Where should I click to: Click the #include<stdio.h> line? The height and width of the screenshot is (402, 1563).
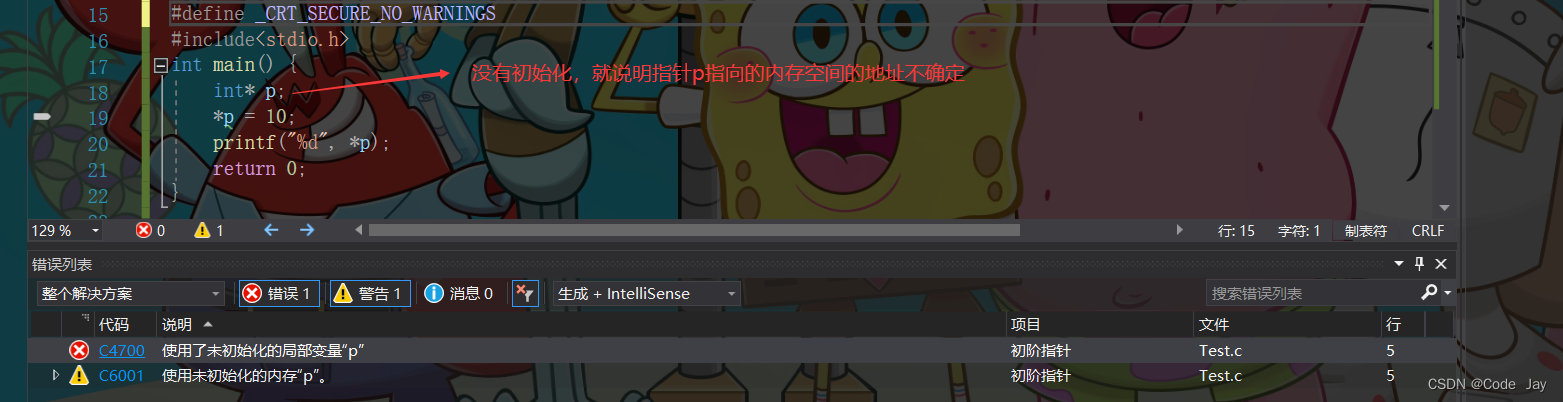coord(260,40)
